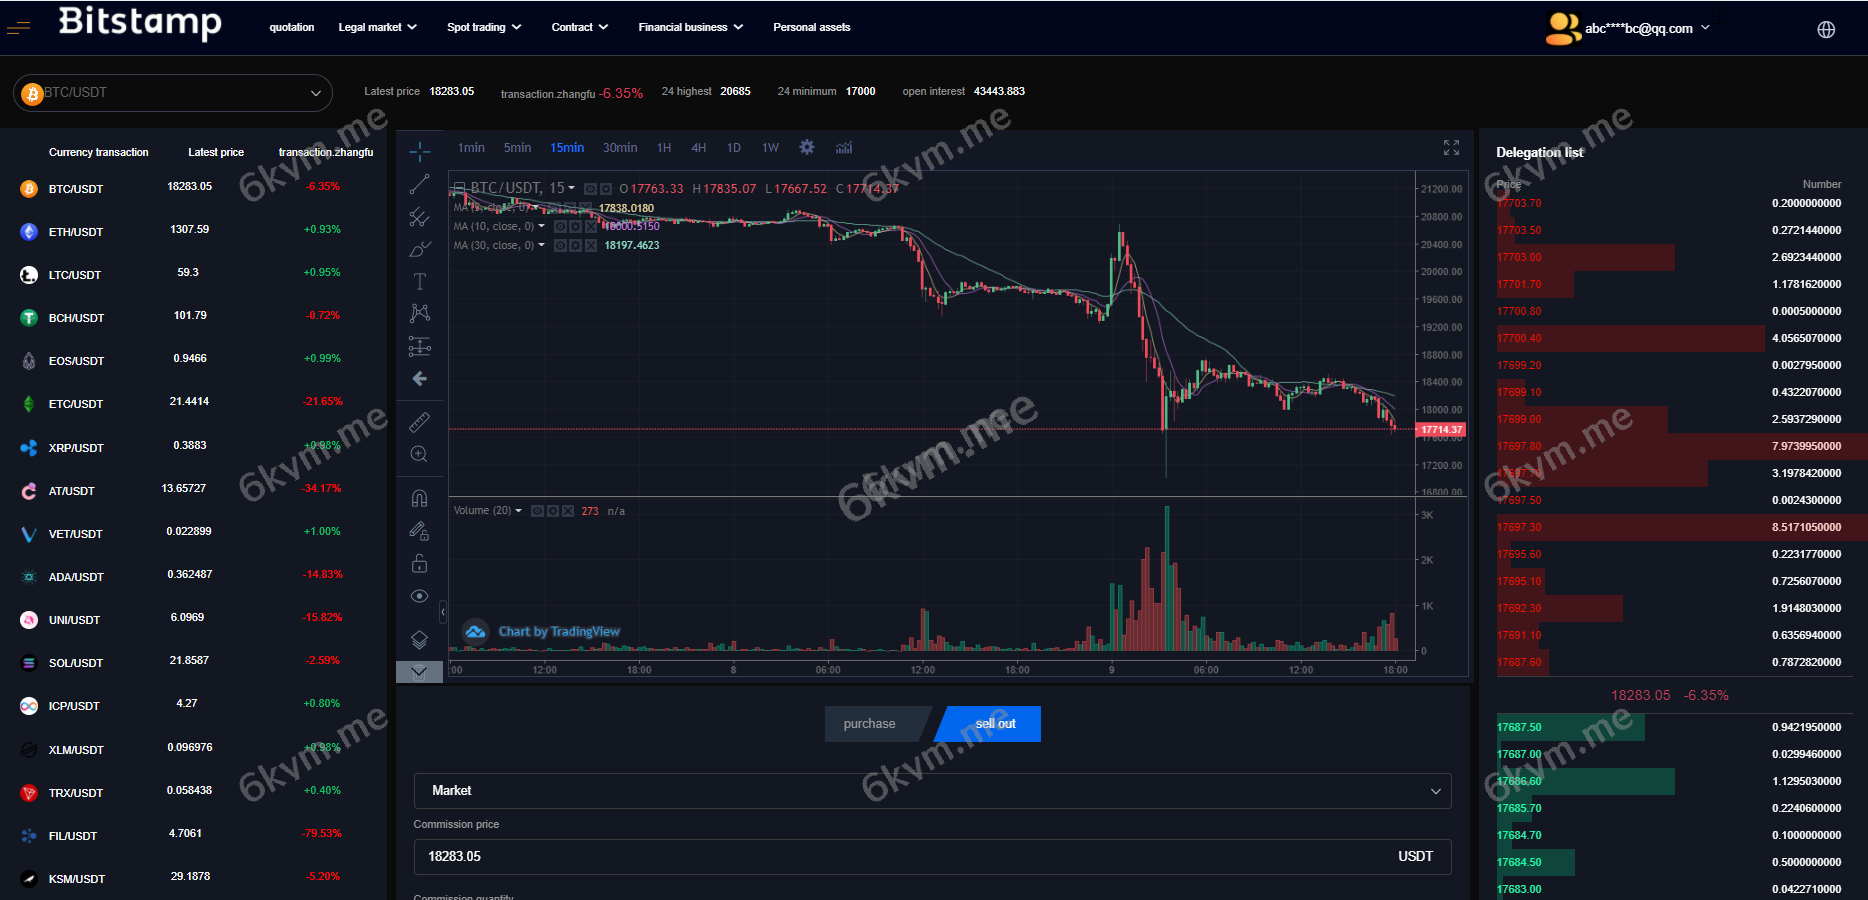1868x900 pixels.
Task: Click the globe language icon
Action: pyautogui.click(x=1826, y=29)
